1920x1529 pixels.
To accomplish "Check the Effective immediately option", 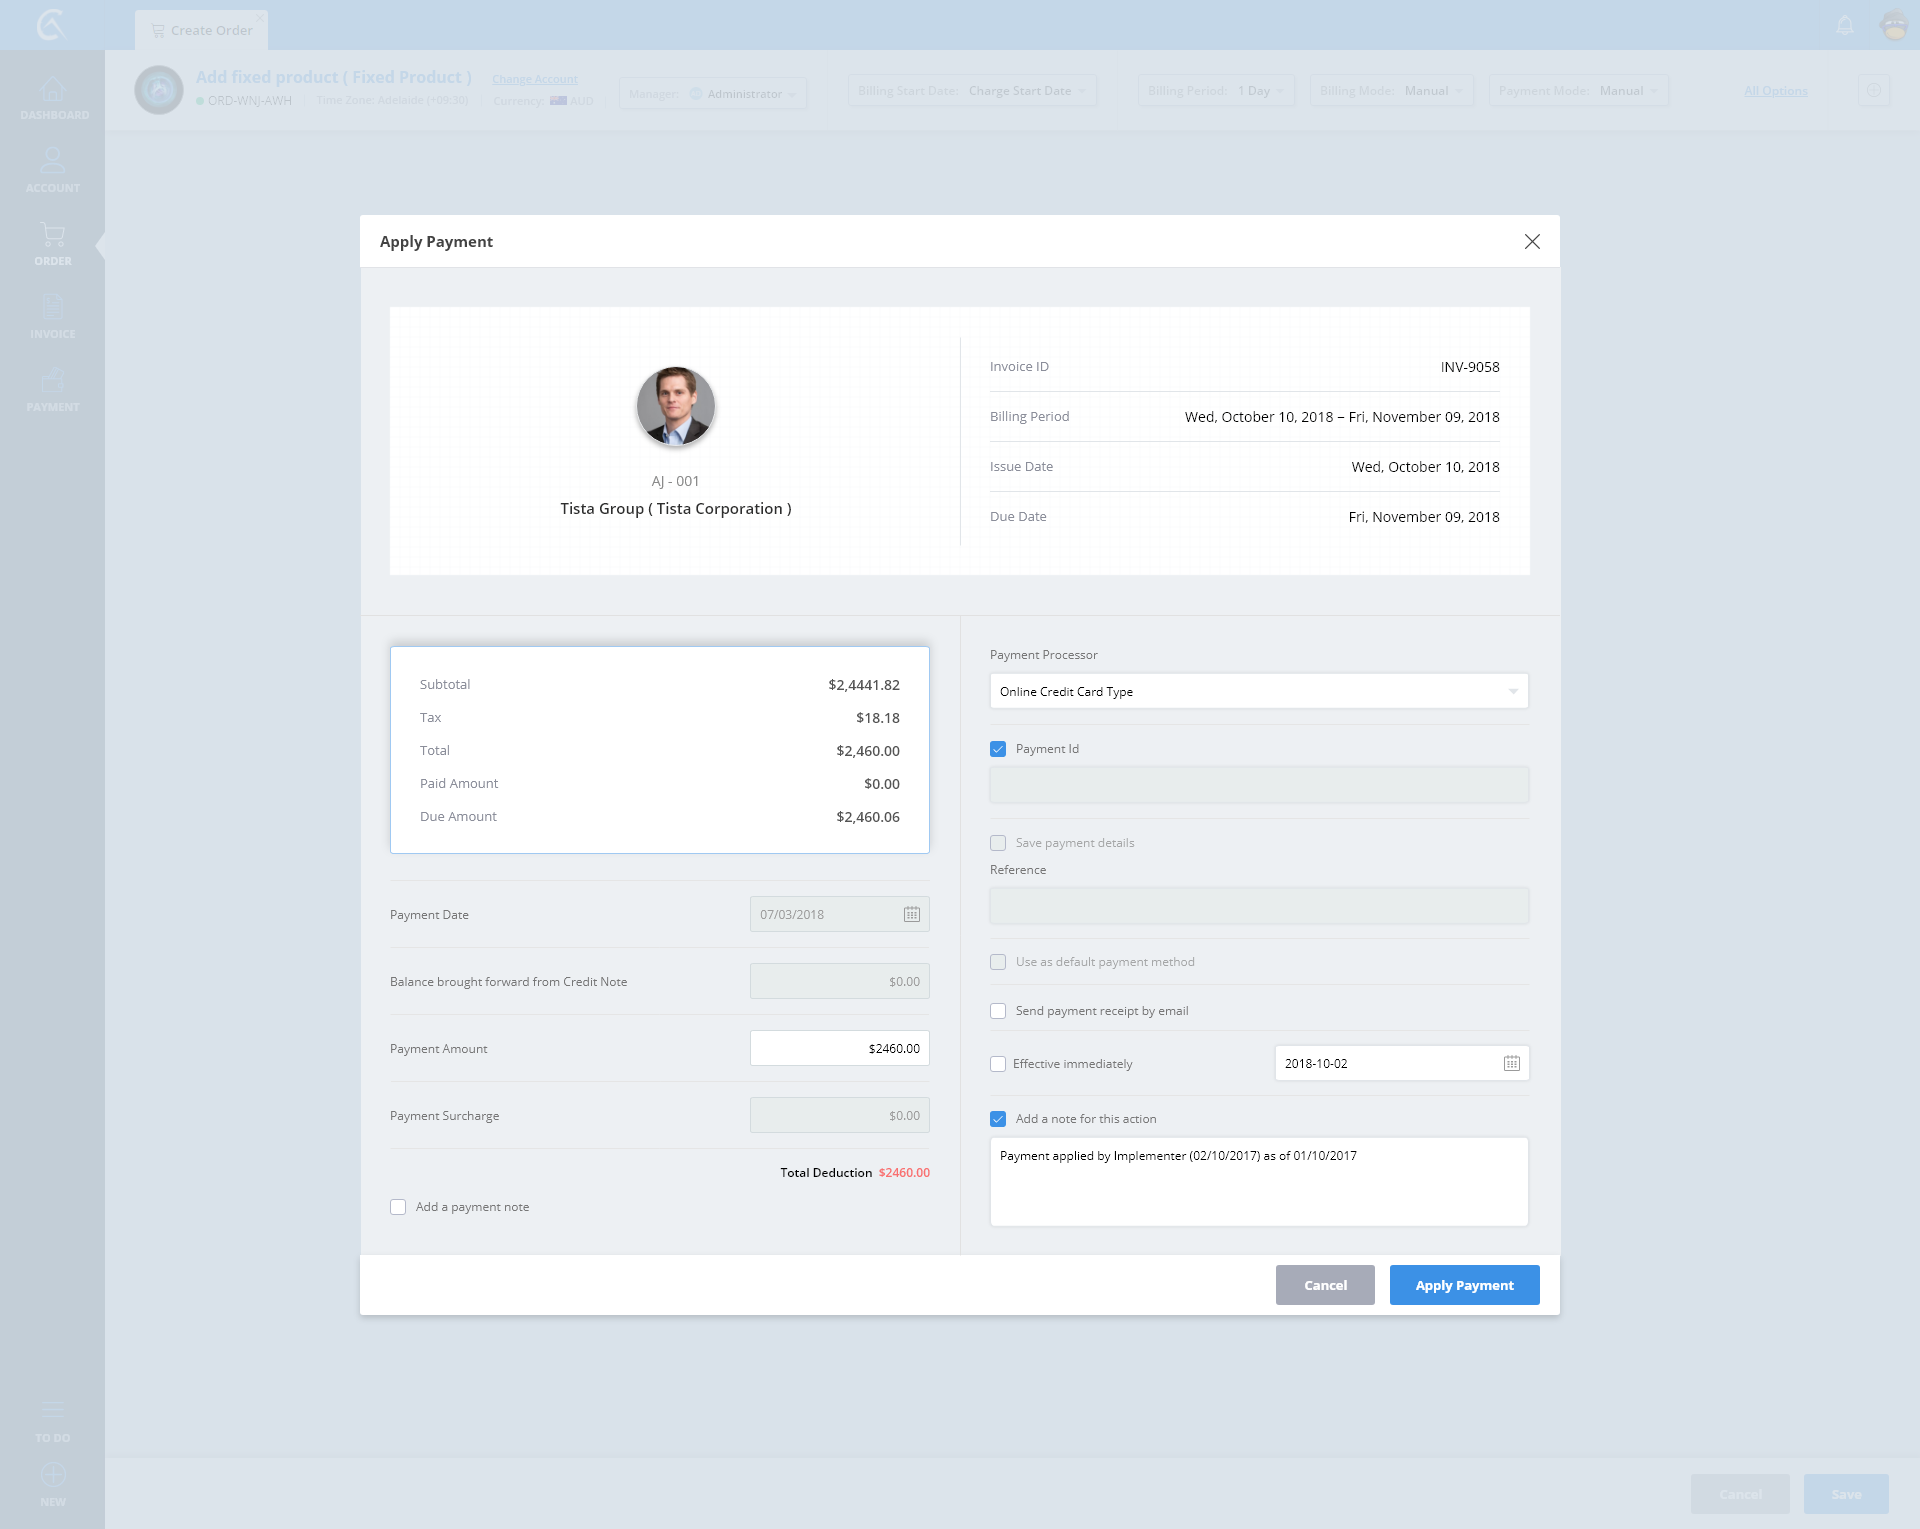I will tap(998, 1064).
